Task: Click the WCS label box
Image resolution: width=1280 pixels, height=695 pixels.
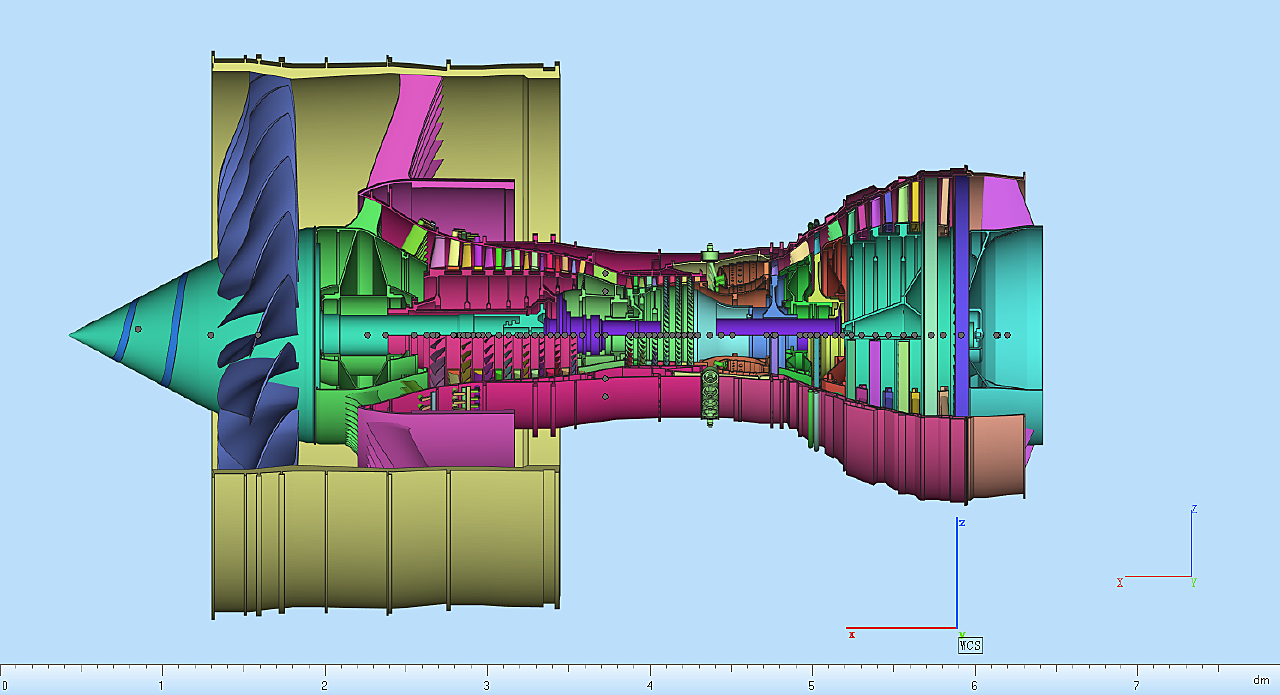Action: point(970,645)
